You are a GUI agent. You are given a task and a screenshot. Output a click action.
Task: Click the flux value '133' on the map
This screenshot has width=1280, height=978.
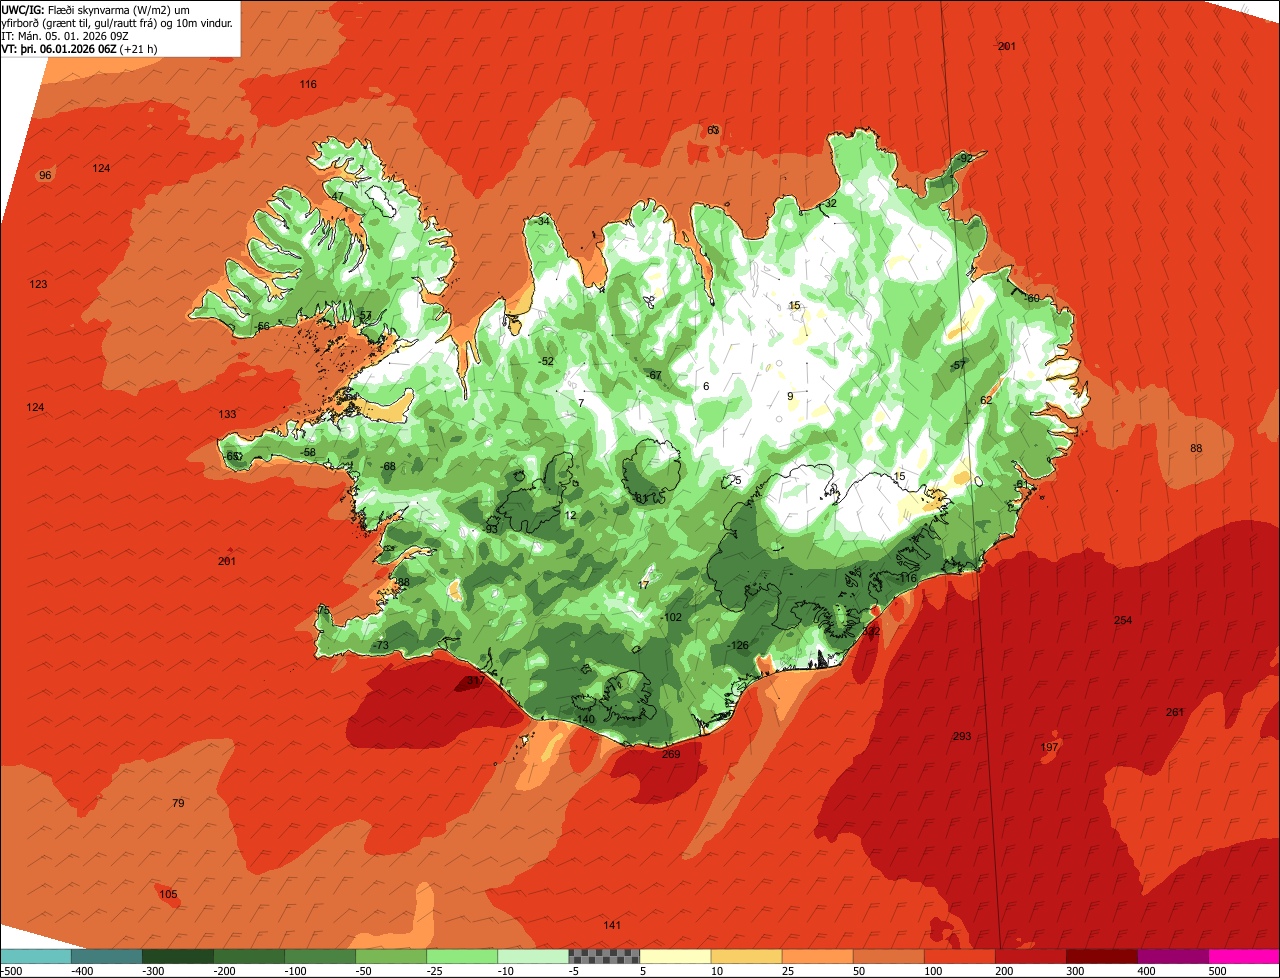(x=228, y=415)
